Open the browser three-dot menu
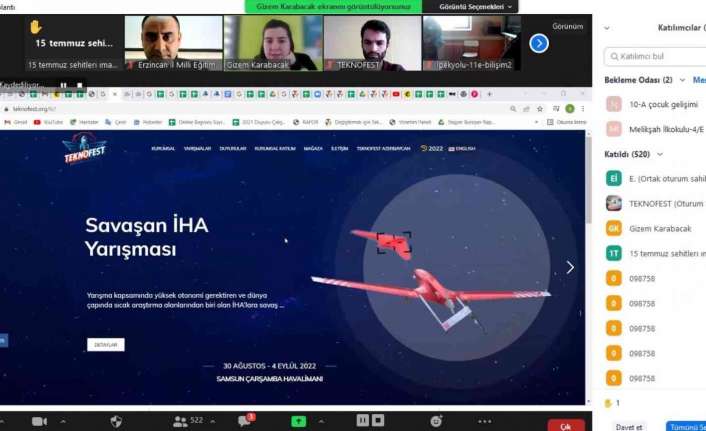This screenshot has height=431, width=706. [583, 109]
